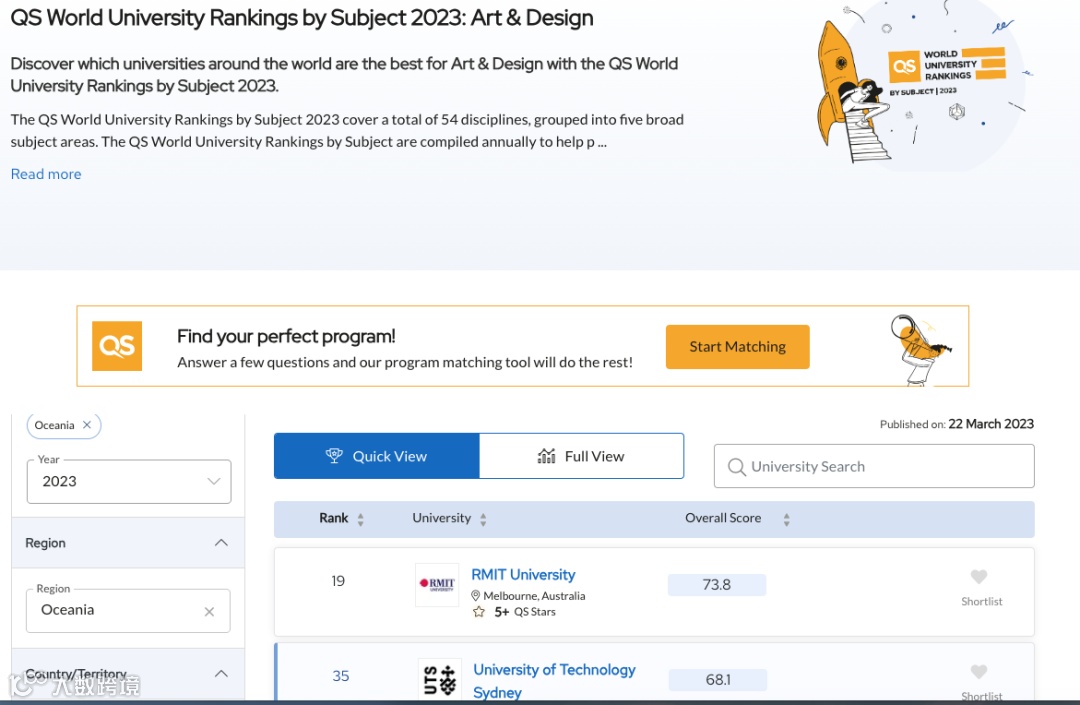Shortlist University of Technology Sydney heart icon
The height and width of the screenshot is (705, 1080).
(x=979, y=672)
